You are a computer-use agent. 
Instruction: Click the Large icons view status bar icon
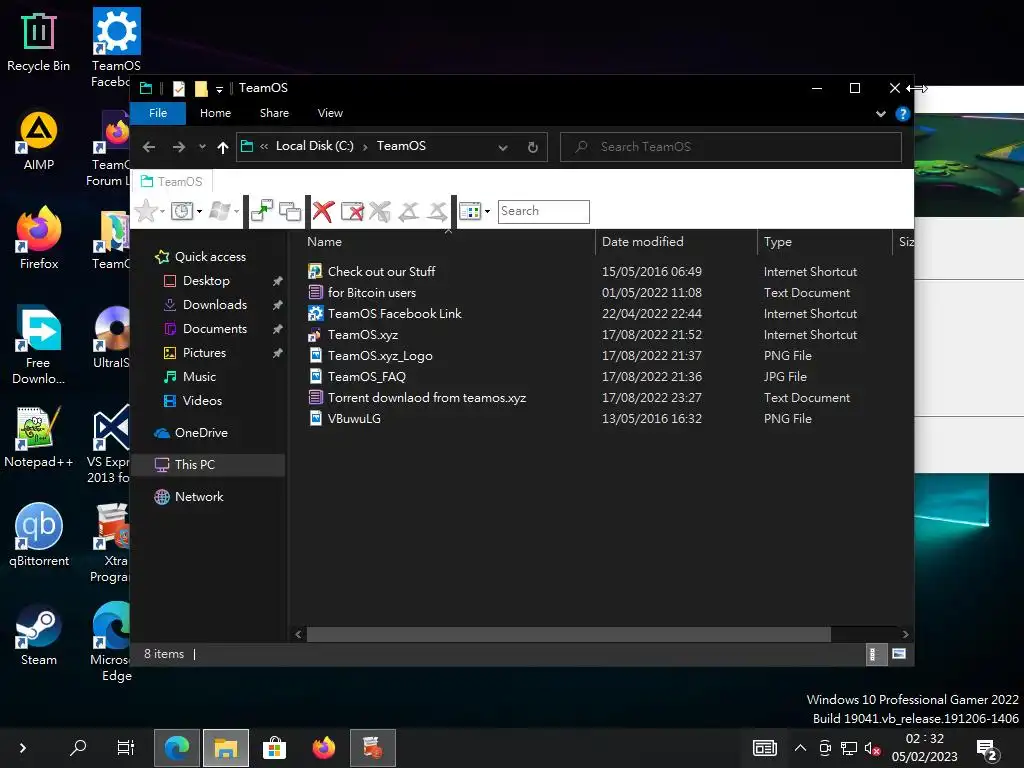(899, 654)
